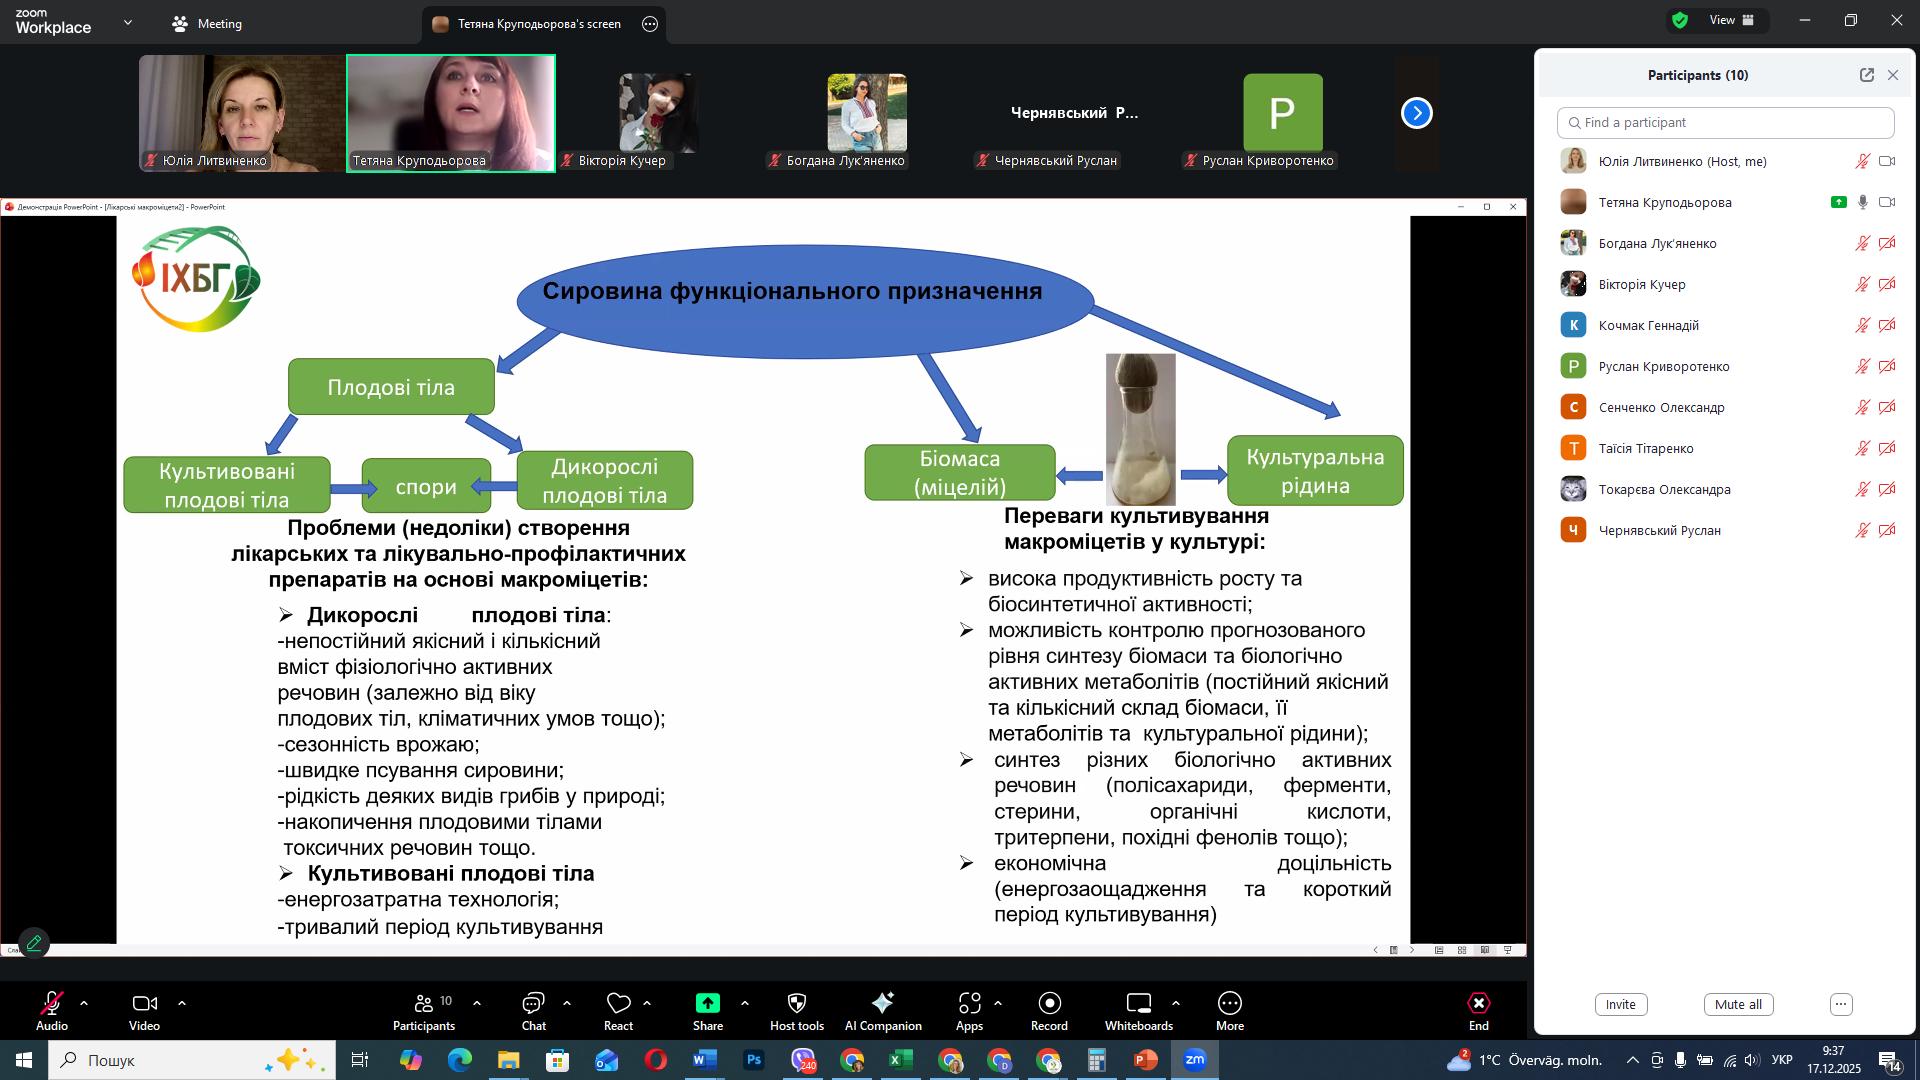Click green Share screen icon
Viewport: 1920px width, 1080px height.
point(707,1003)
